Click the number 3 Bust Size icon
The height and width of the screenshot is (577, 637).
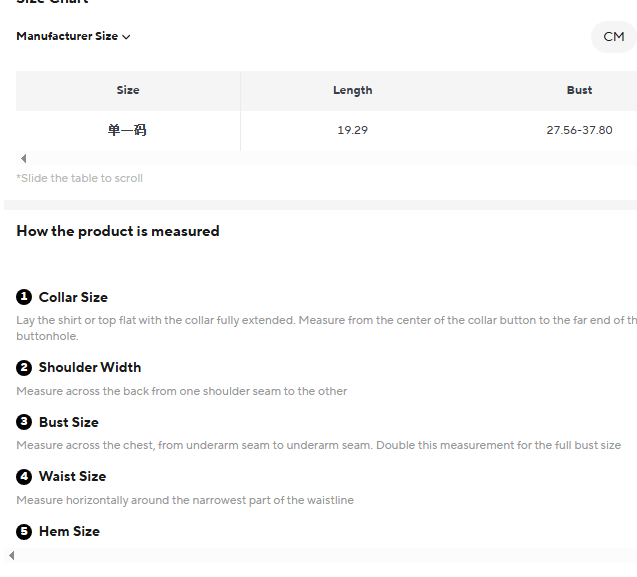pyautogui.click(x=24, y=422)
